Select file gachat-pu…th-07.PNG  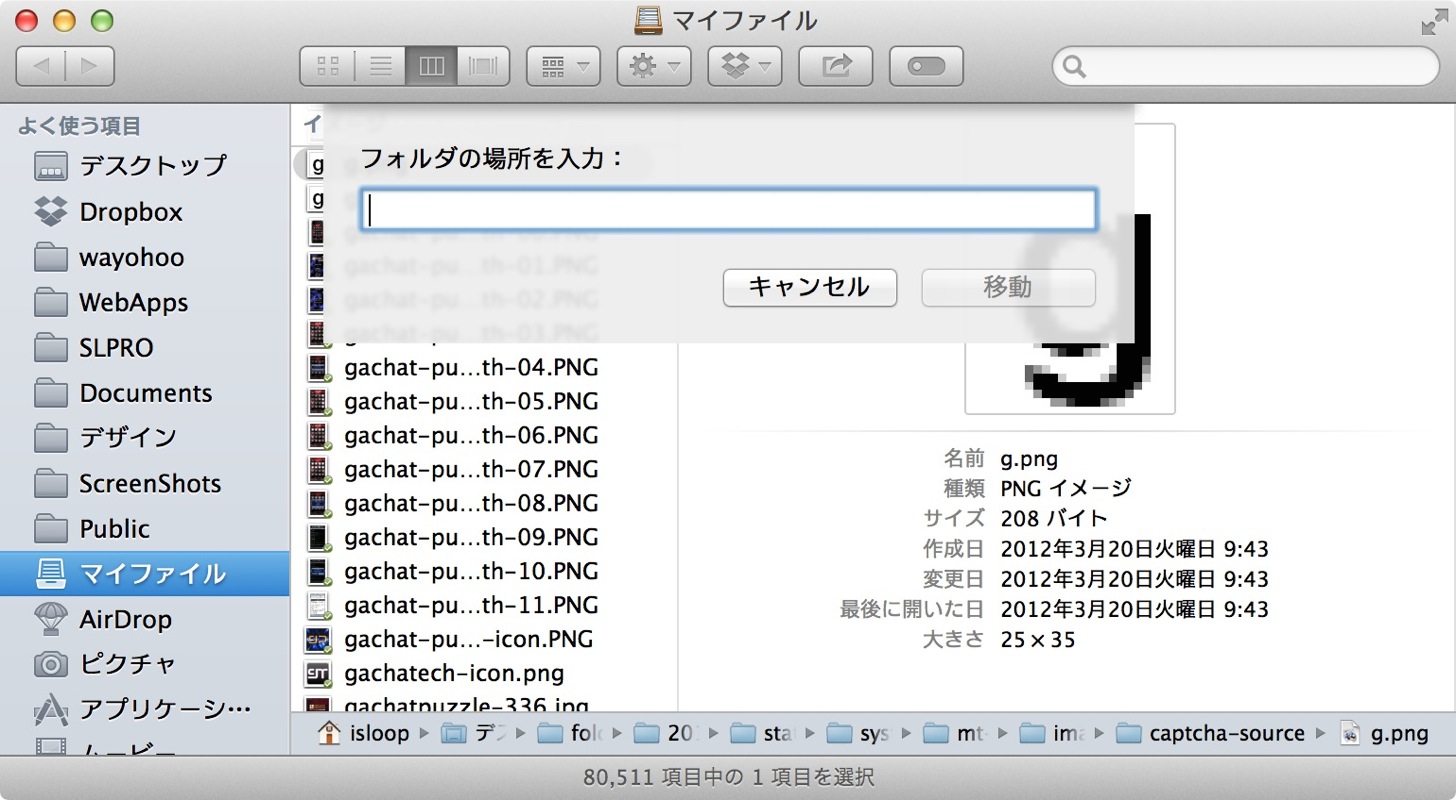pyautogui.click(x=470, y=469)
